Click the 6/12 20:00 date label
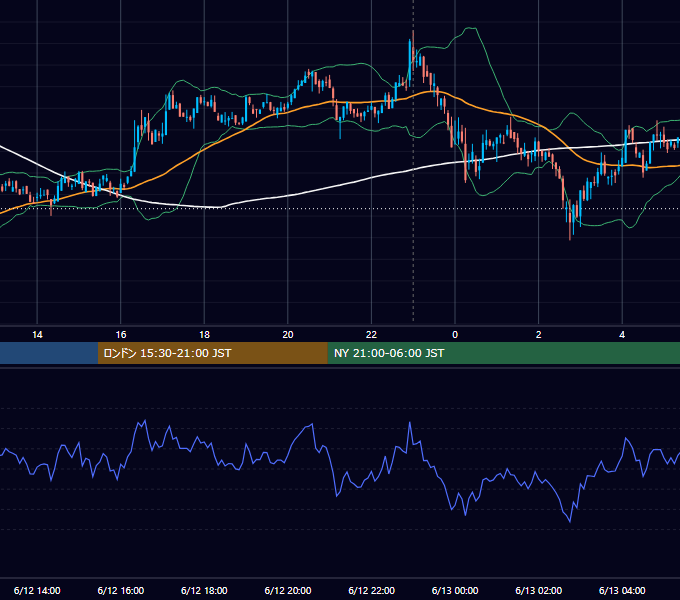 [288, 590]
